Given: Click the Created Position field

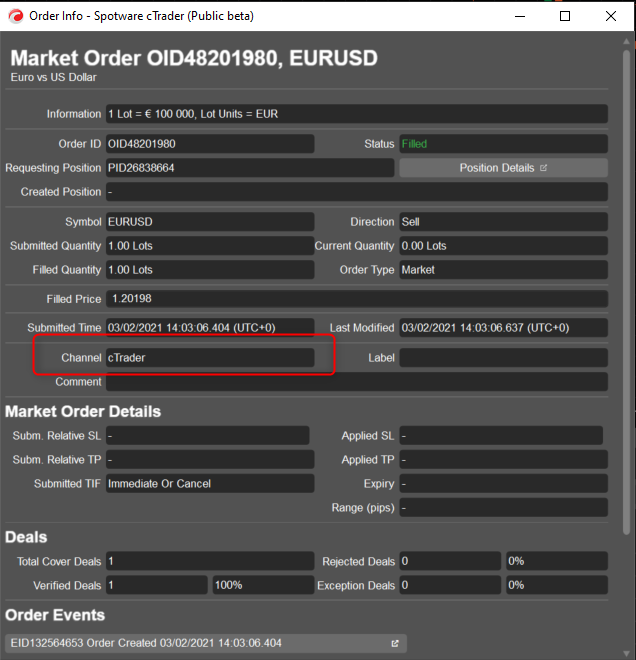Looking at the screenshot, I should 357,192.
